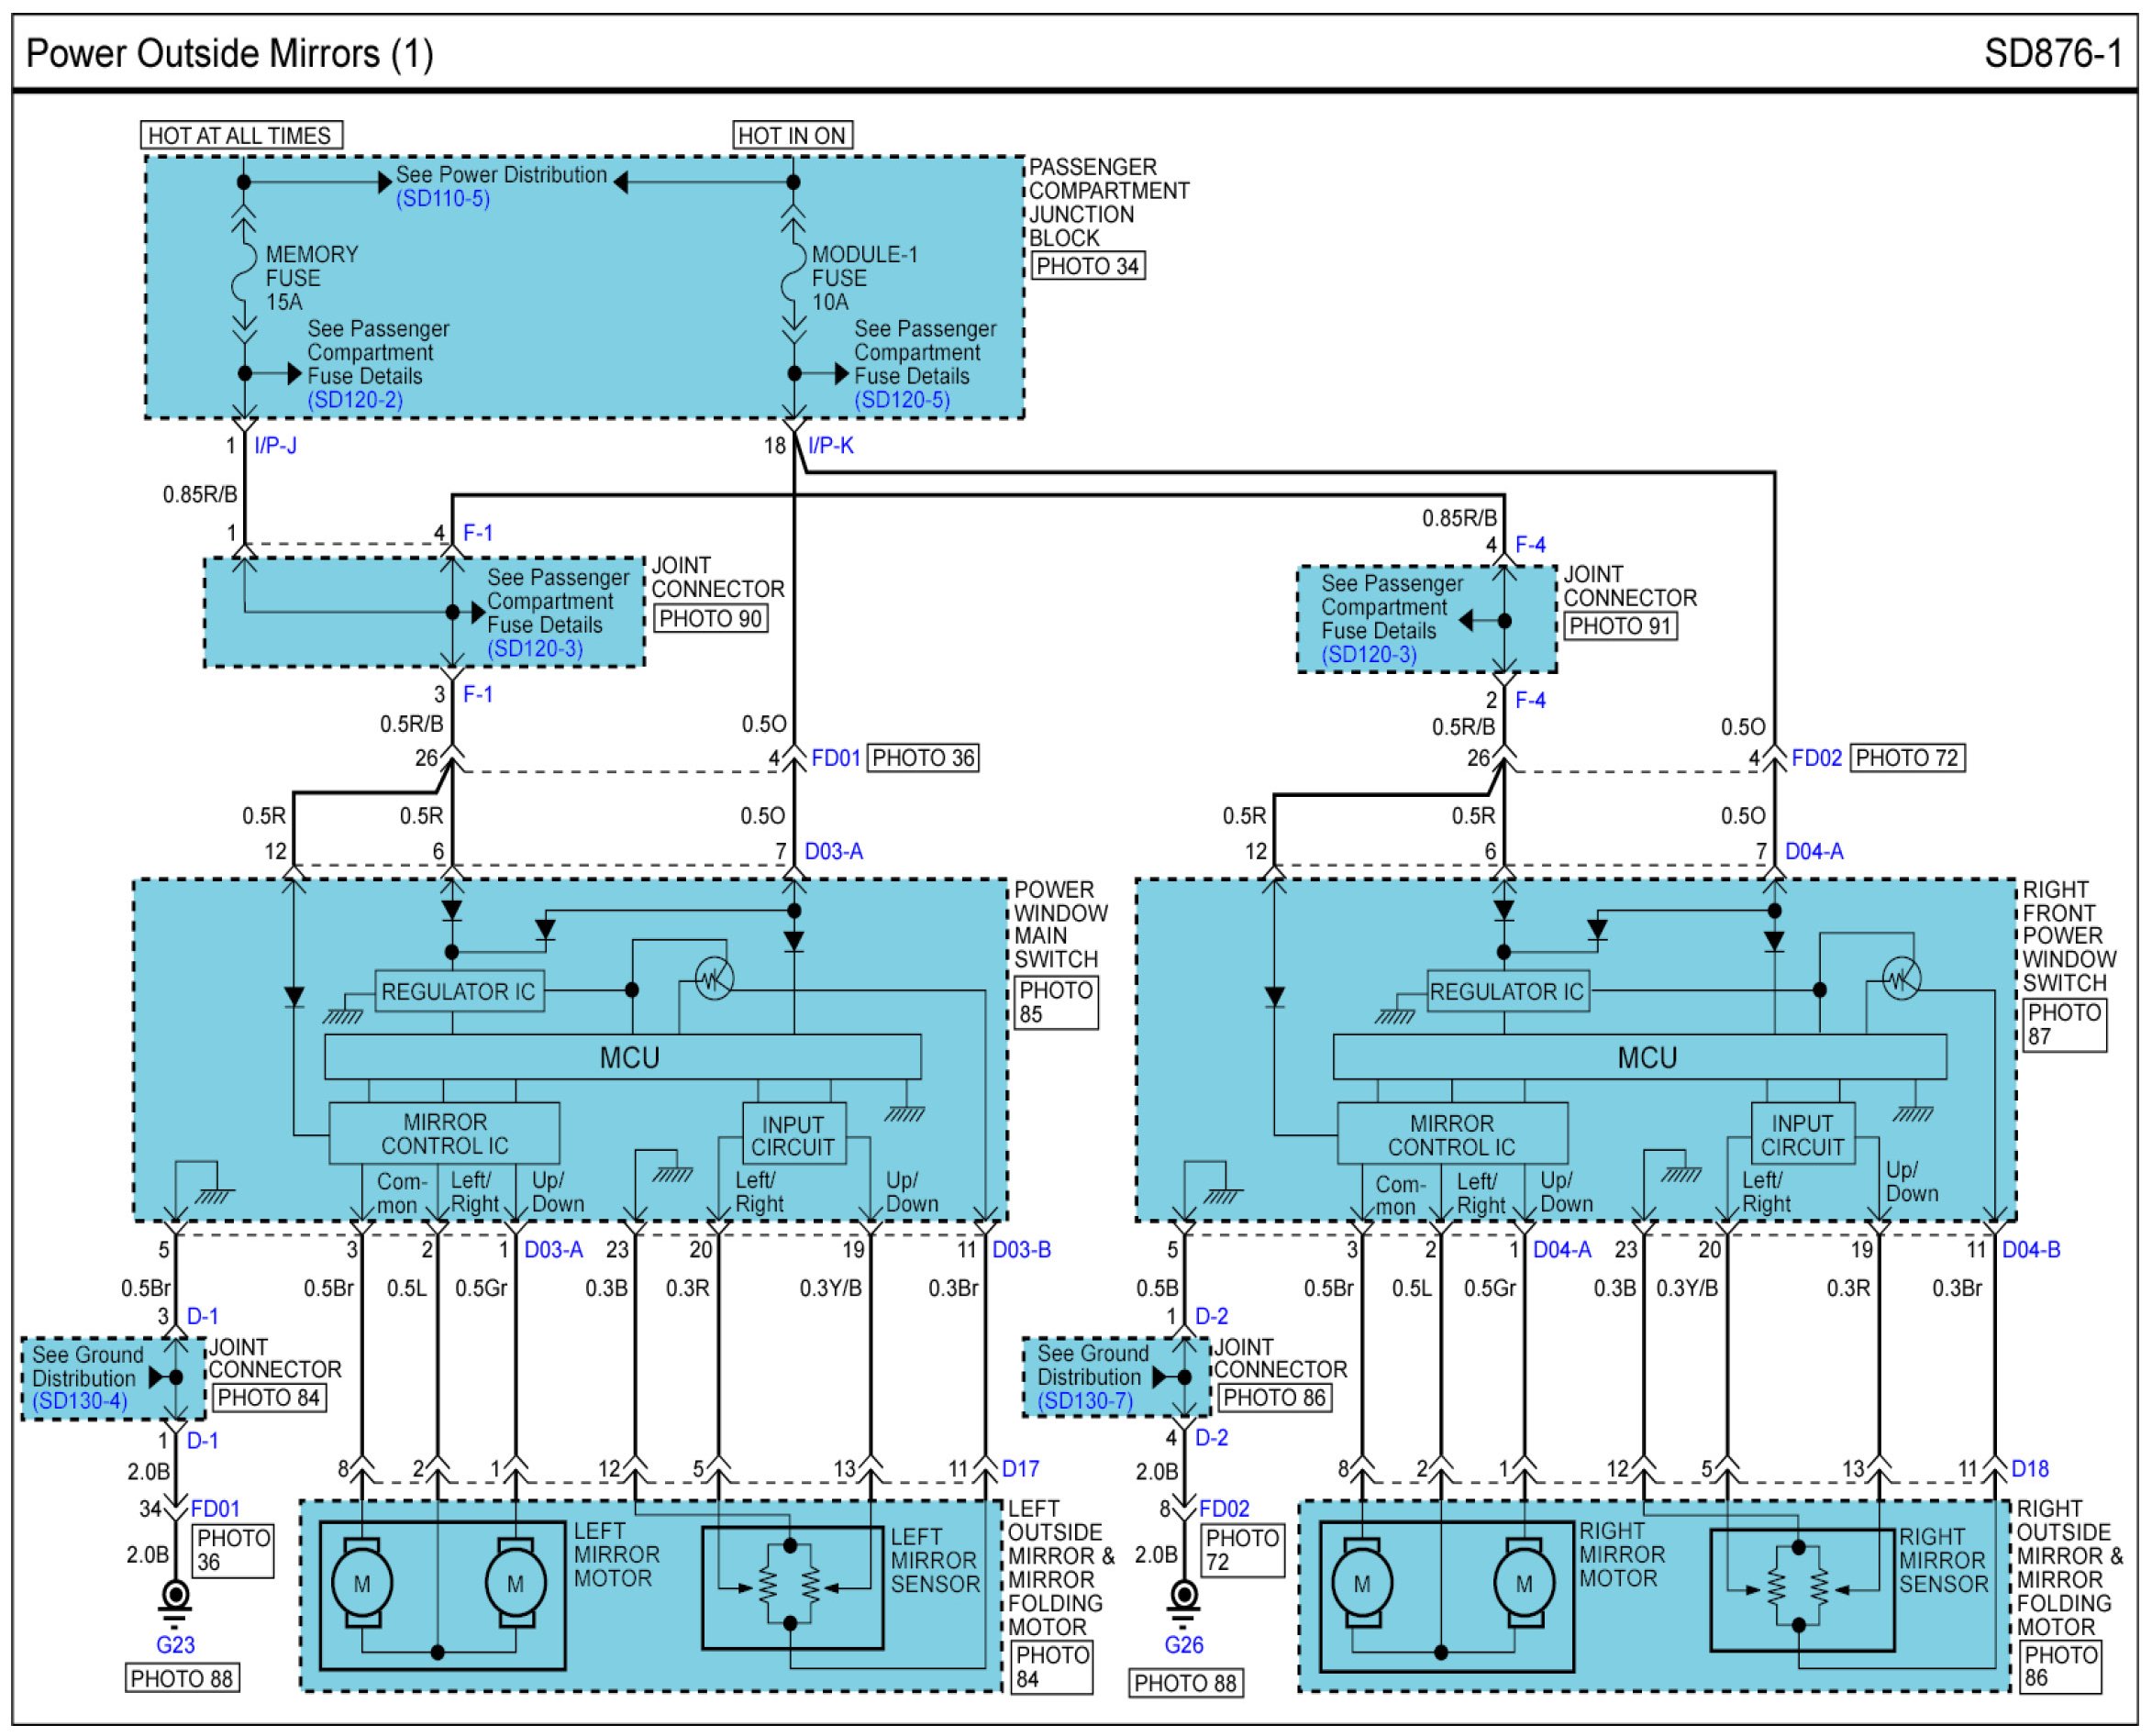Open the SD130-4 ground distribution link
Image resolution: width=2152 pixels, height=1736 pixels.
click(80, 1401)
